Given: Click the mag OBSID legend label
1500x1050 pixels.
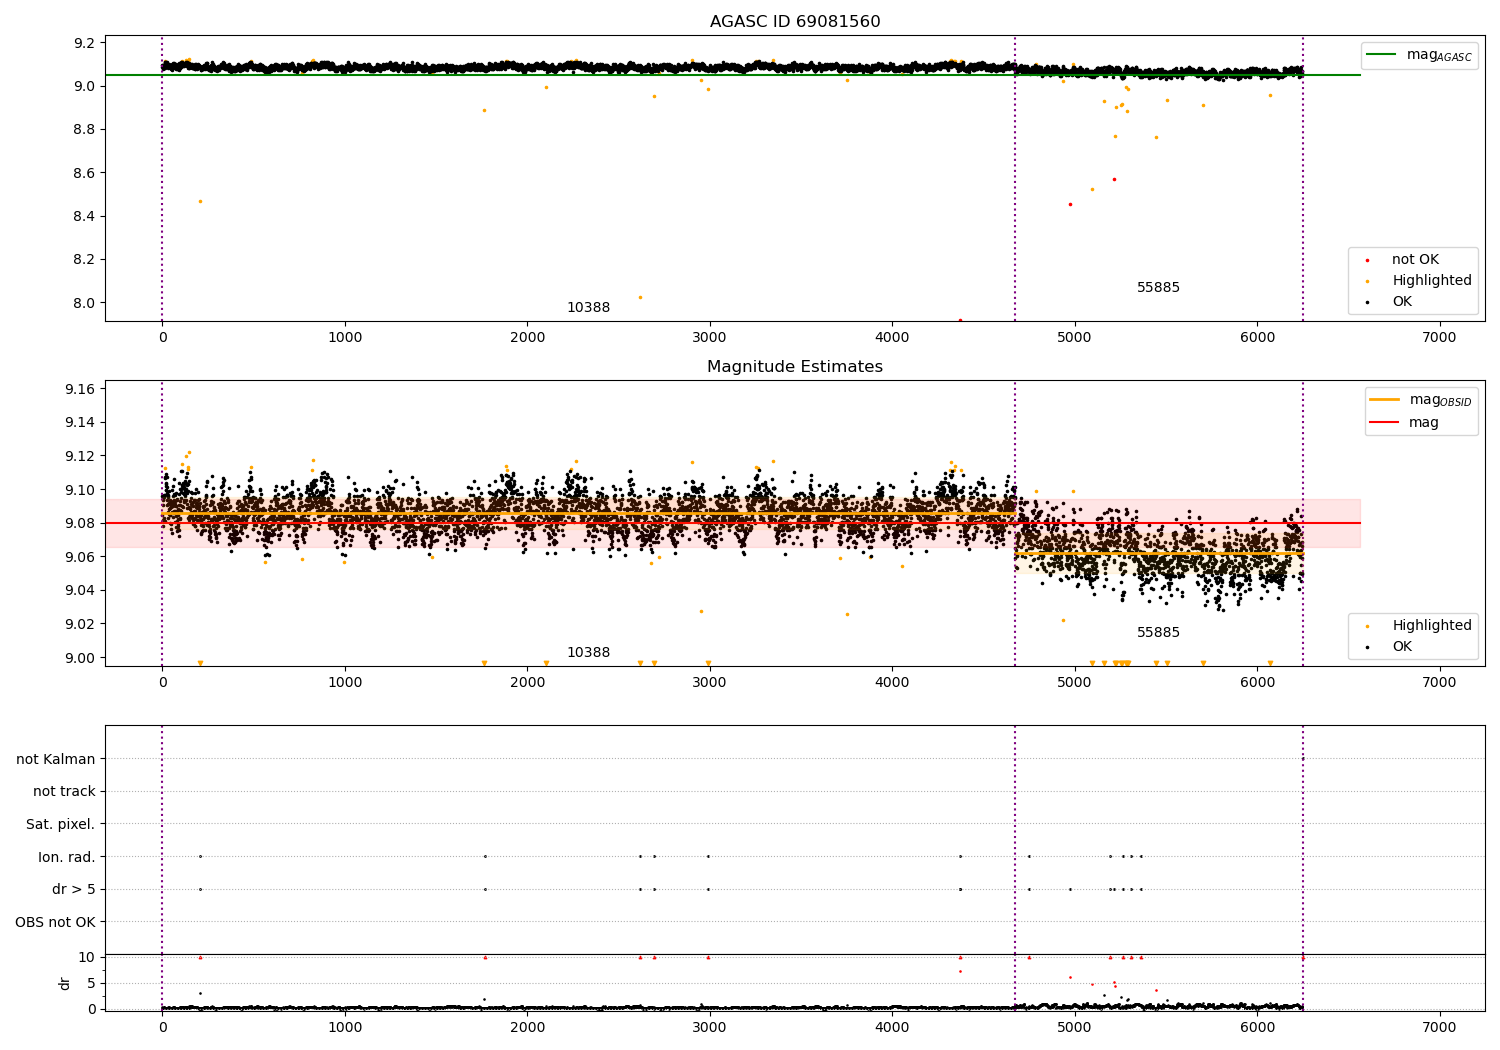Looking at the screenshot, I should coord(1441,401).
